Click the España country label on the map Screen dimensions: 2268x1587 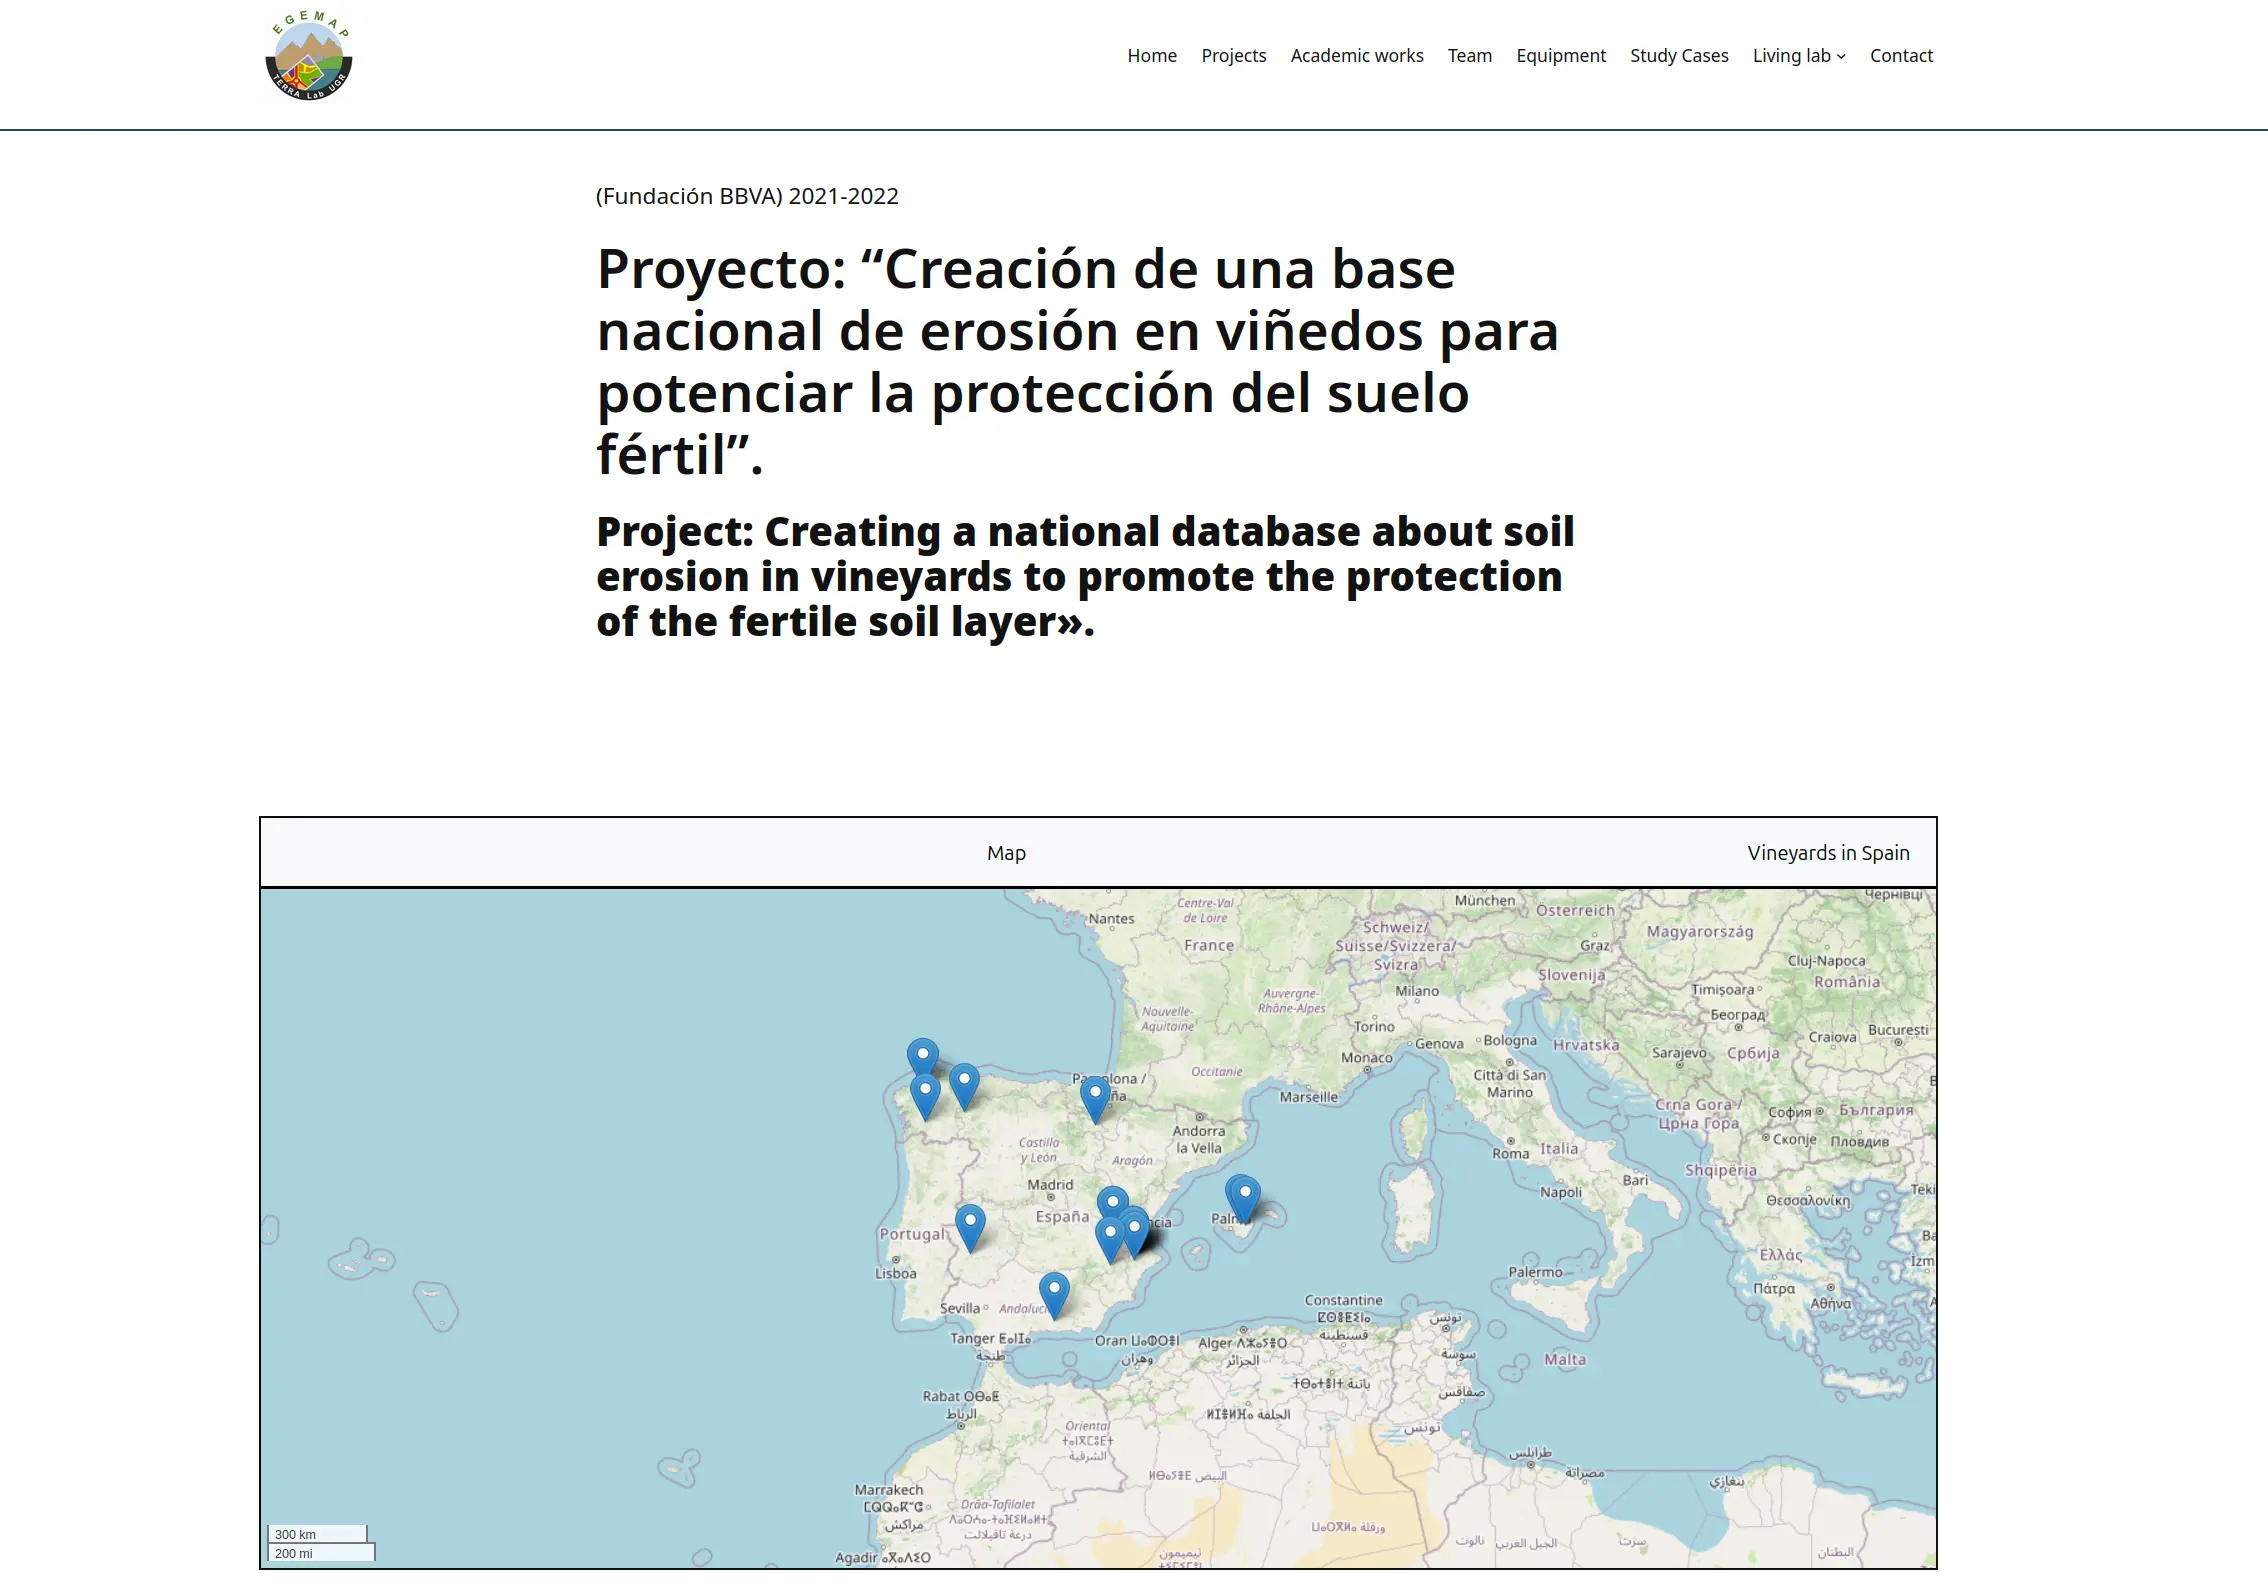[1062, 1217]
